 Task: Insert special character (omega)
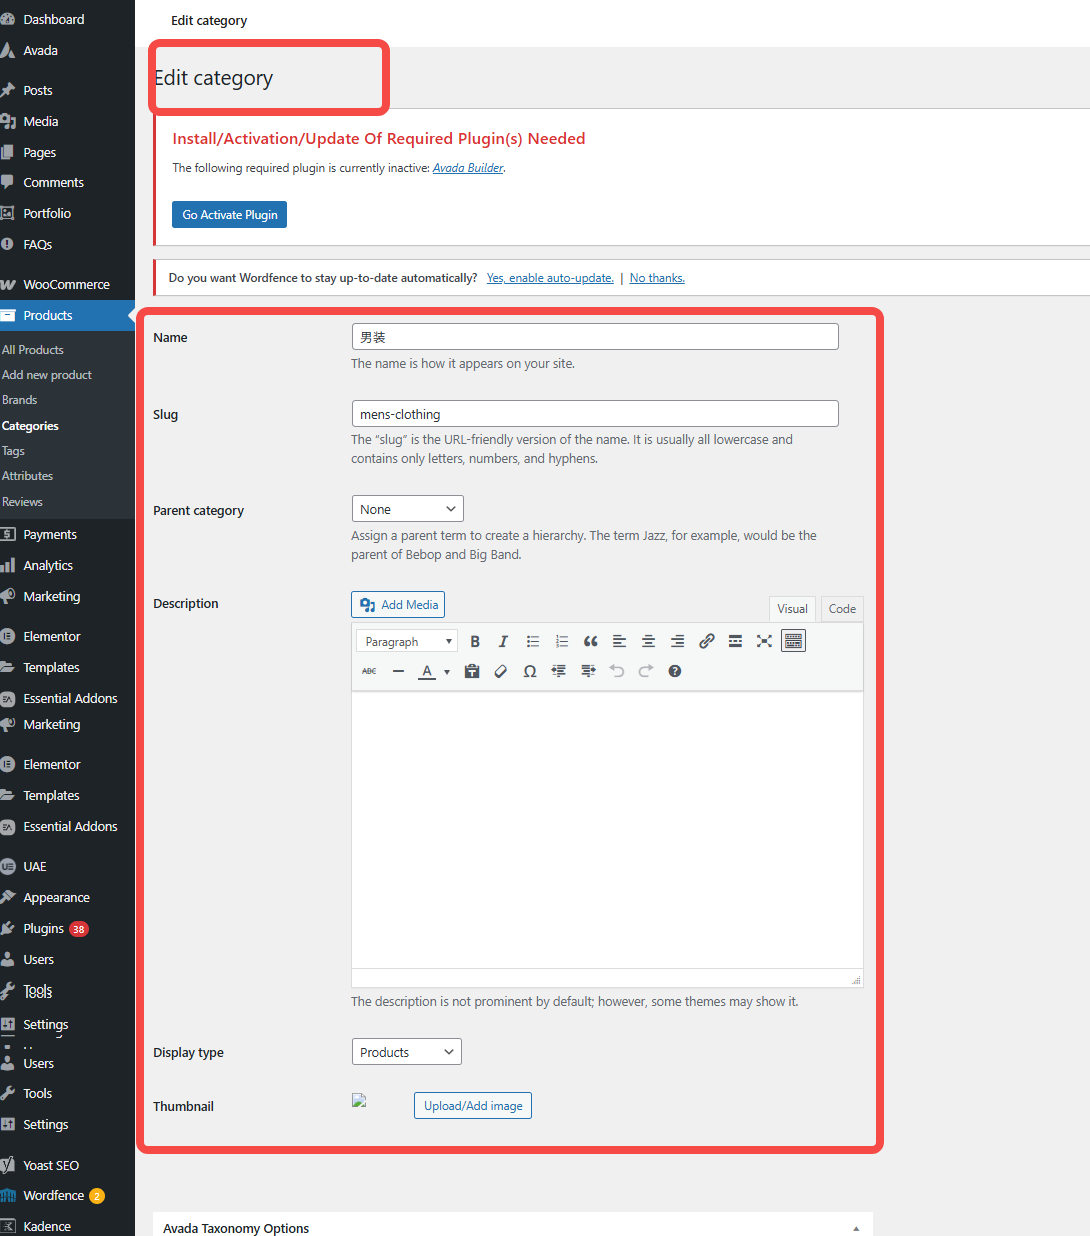pos(530,671)
